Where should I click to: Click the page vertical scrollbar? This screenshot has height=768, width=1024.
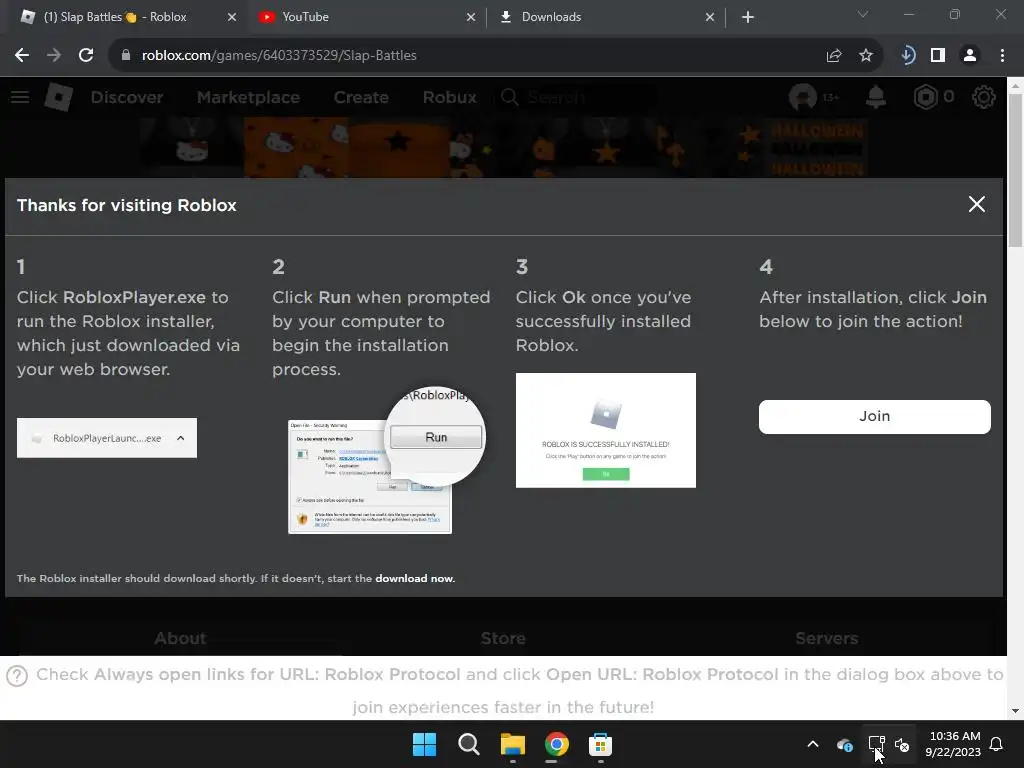[x=1015, y=170]
